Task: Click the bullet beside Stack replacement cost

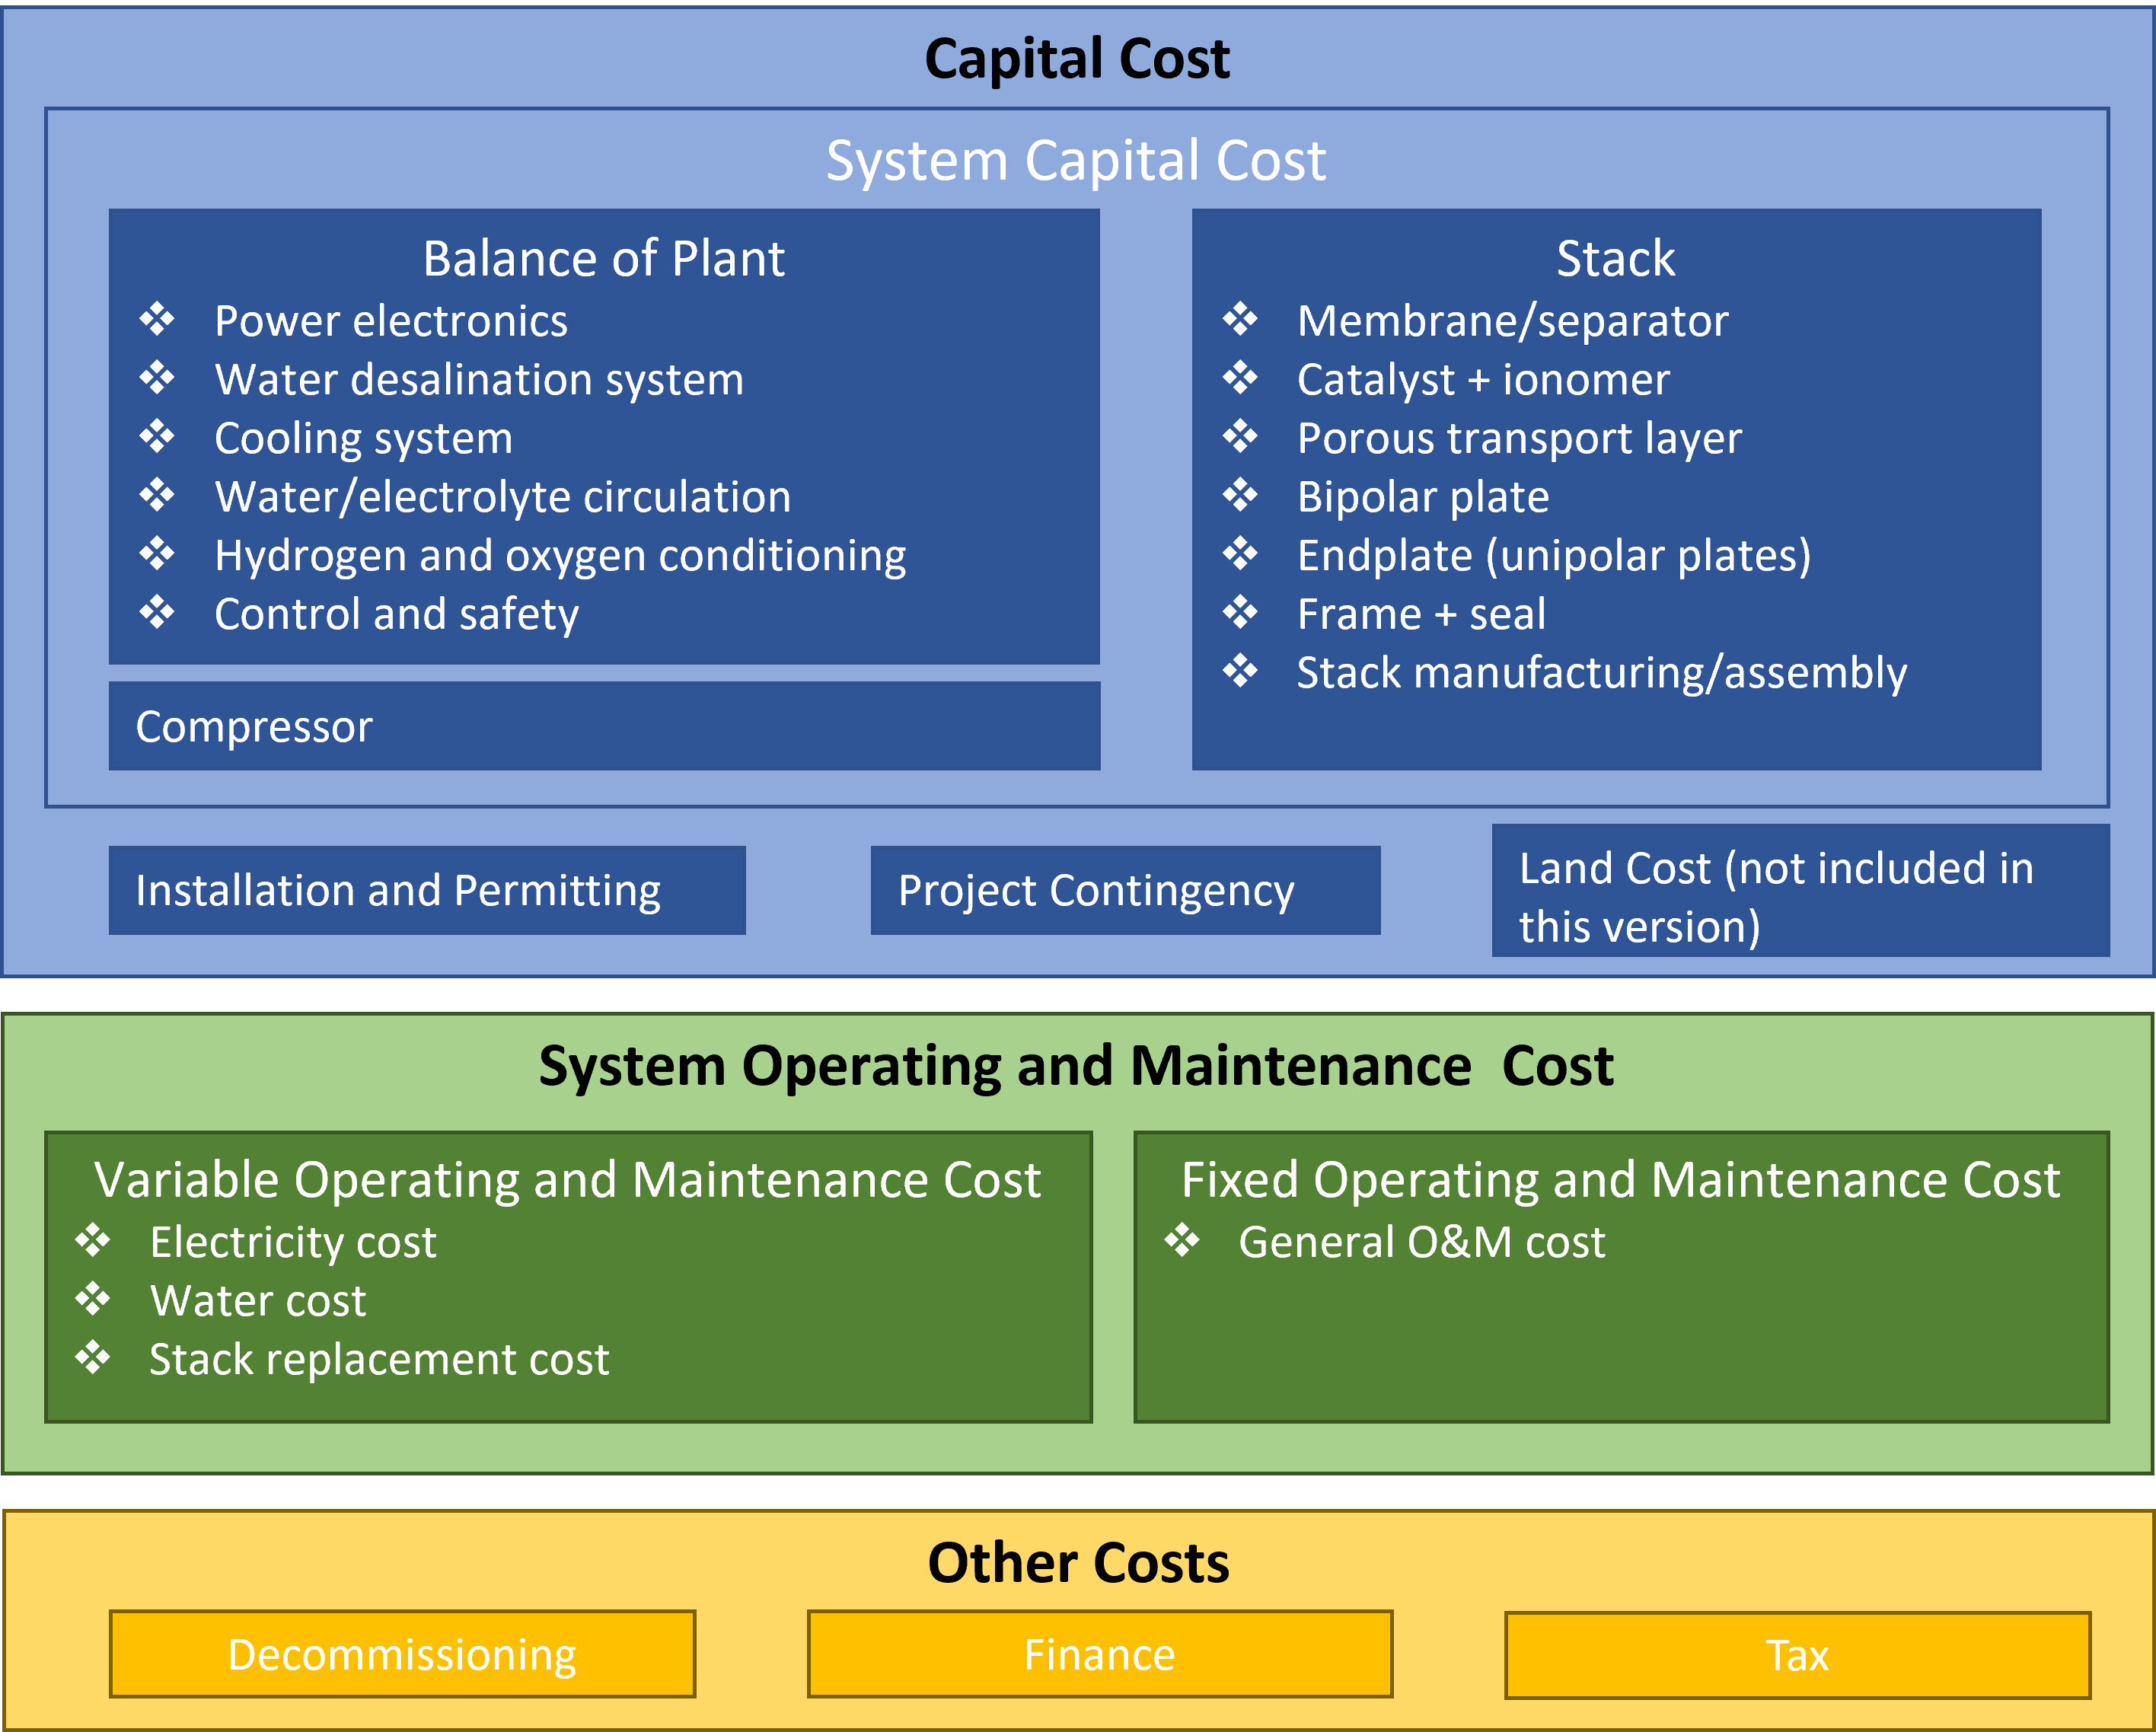Action: (93, 1358)
